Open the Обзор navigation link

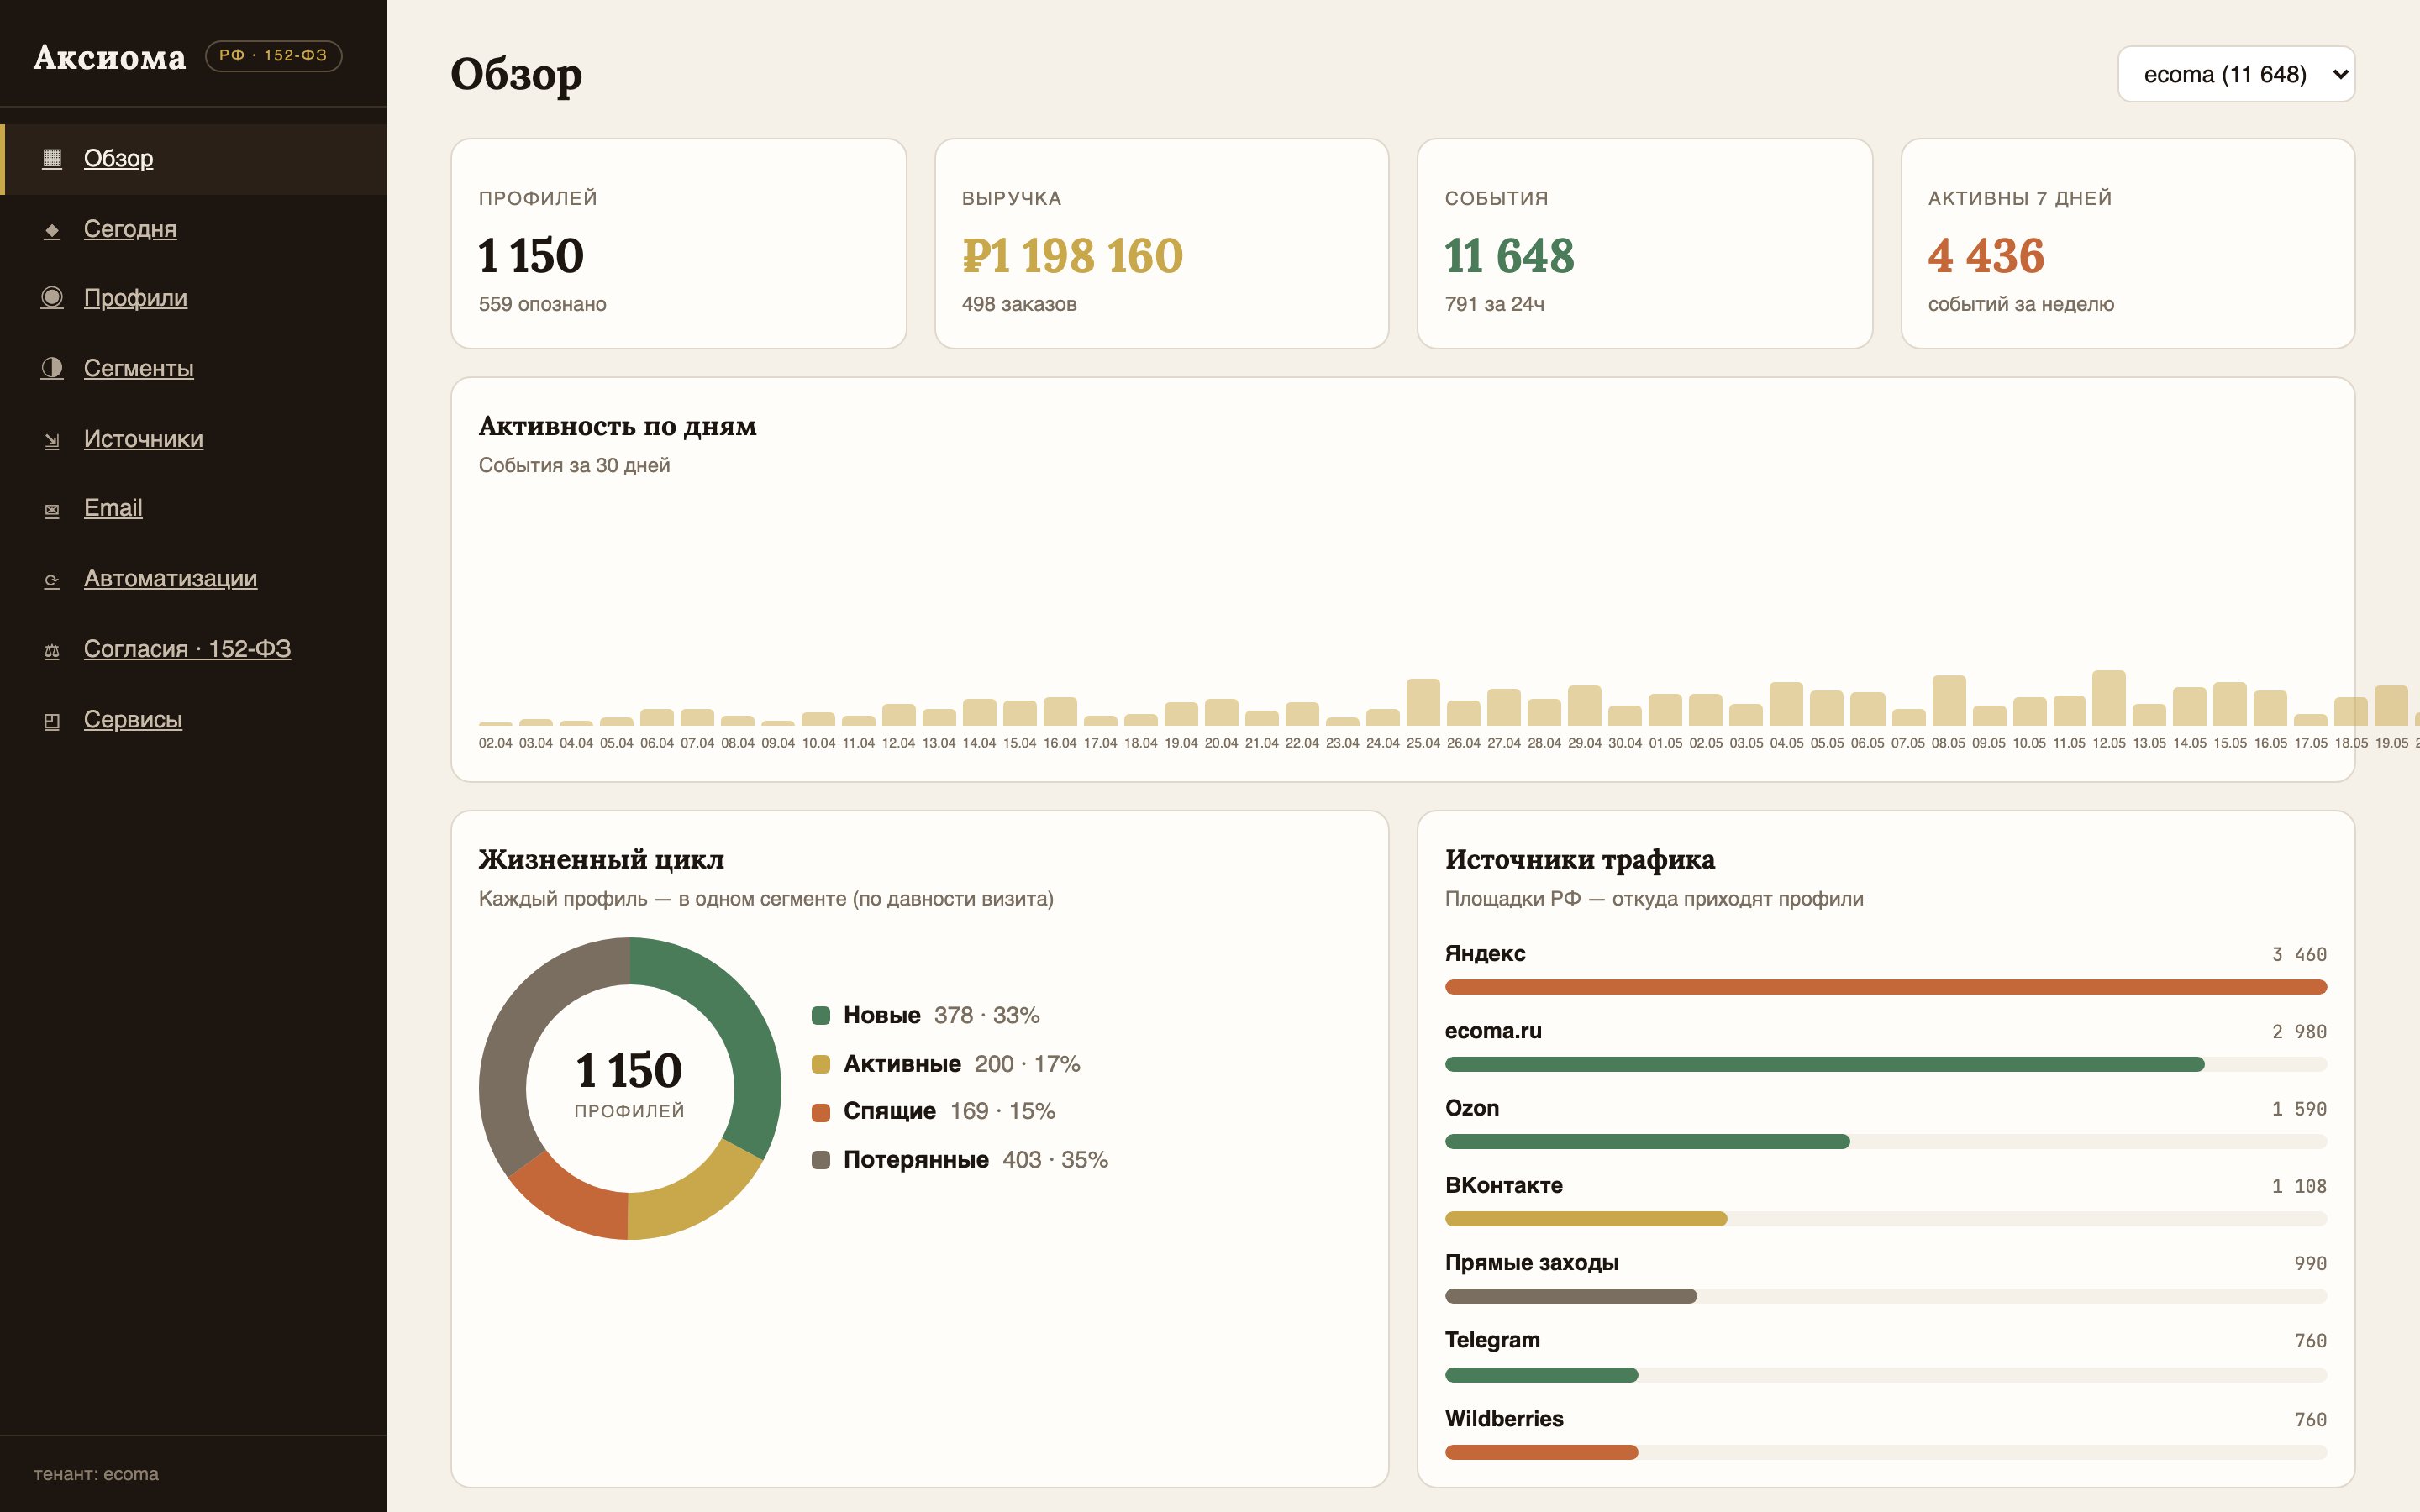(118, 158)
